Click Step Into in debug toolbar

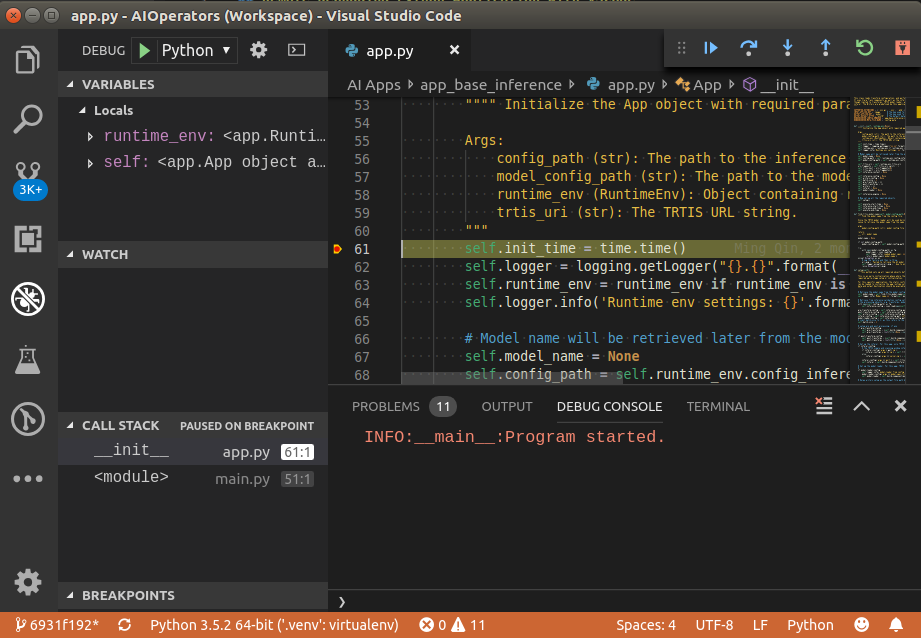[x=787, y=48]
